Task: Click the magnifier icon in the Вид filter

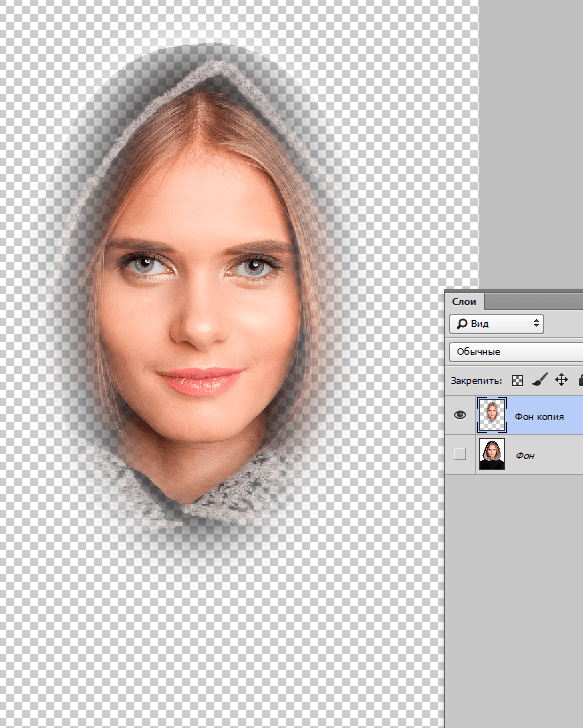Action: pyautogui.click(x=462, y=324)
